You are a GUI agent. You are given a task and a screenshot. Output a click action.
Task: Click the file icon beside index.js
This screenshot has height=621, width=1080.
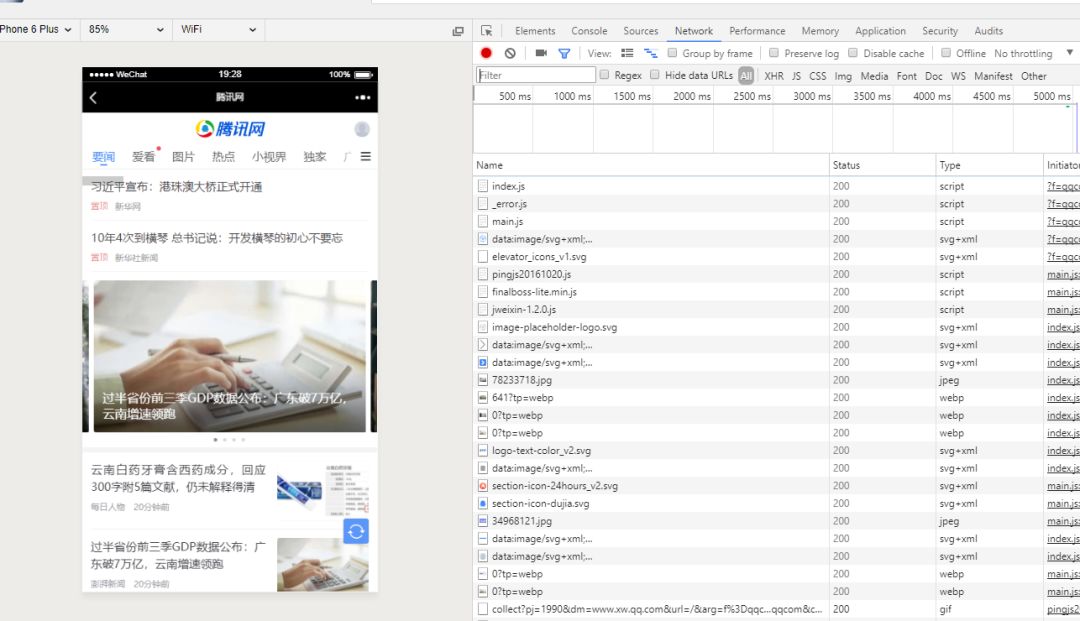click(483, 186)
